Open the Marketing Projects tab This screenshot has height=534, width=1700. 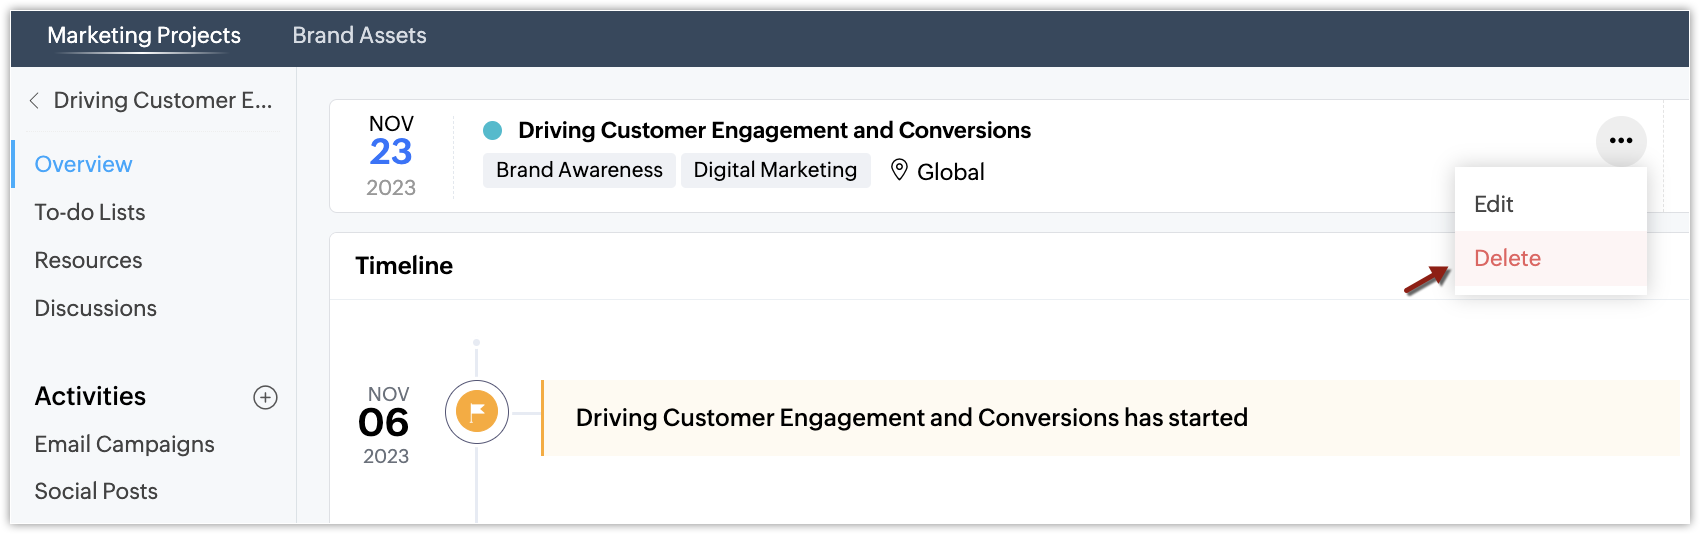tap(144, 35)
